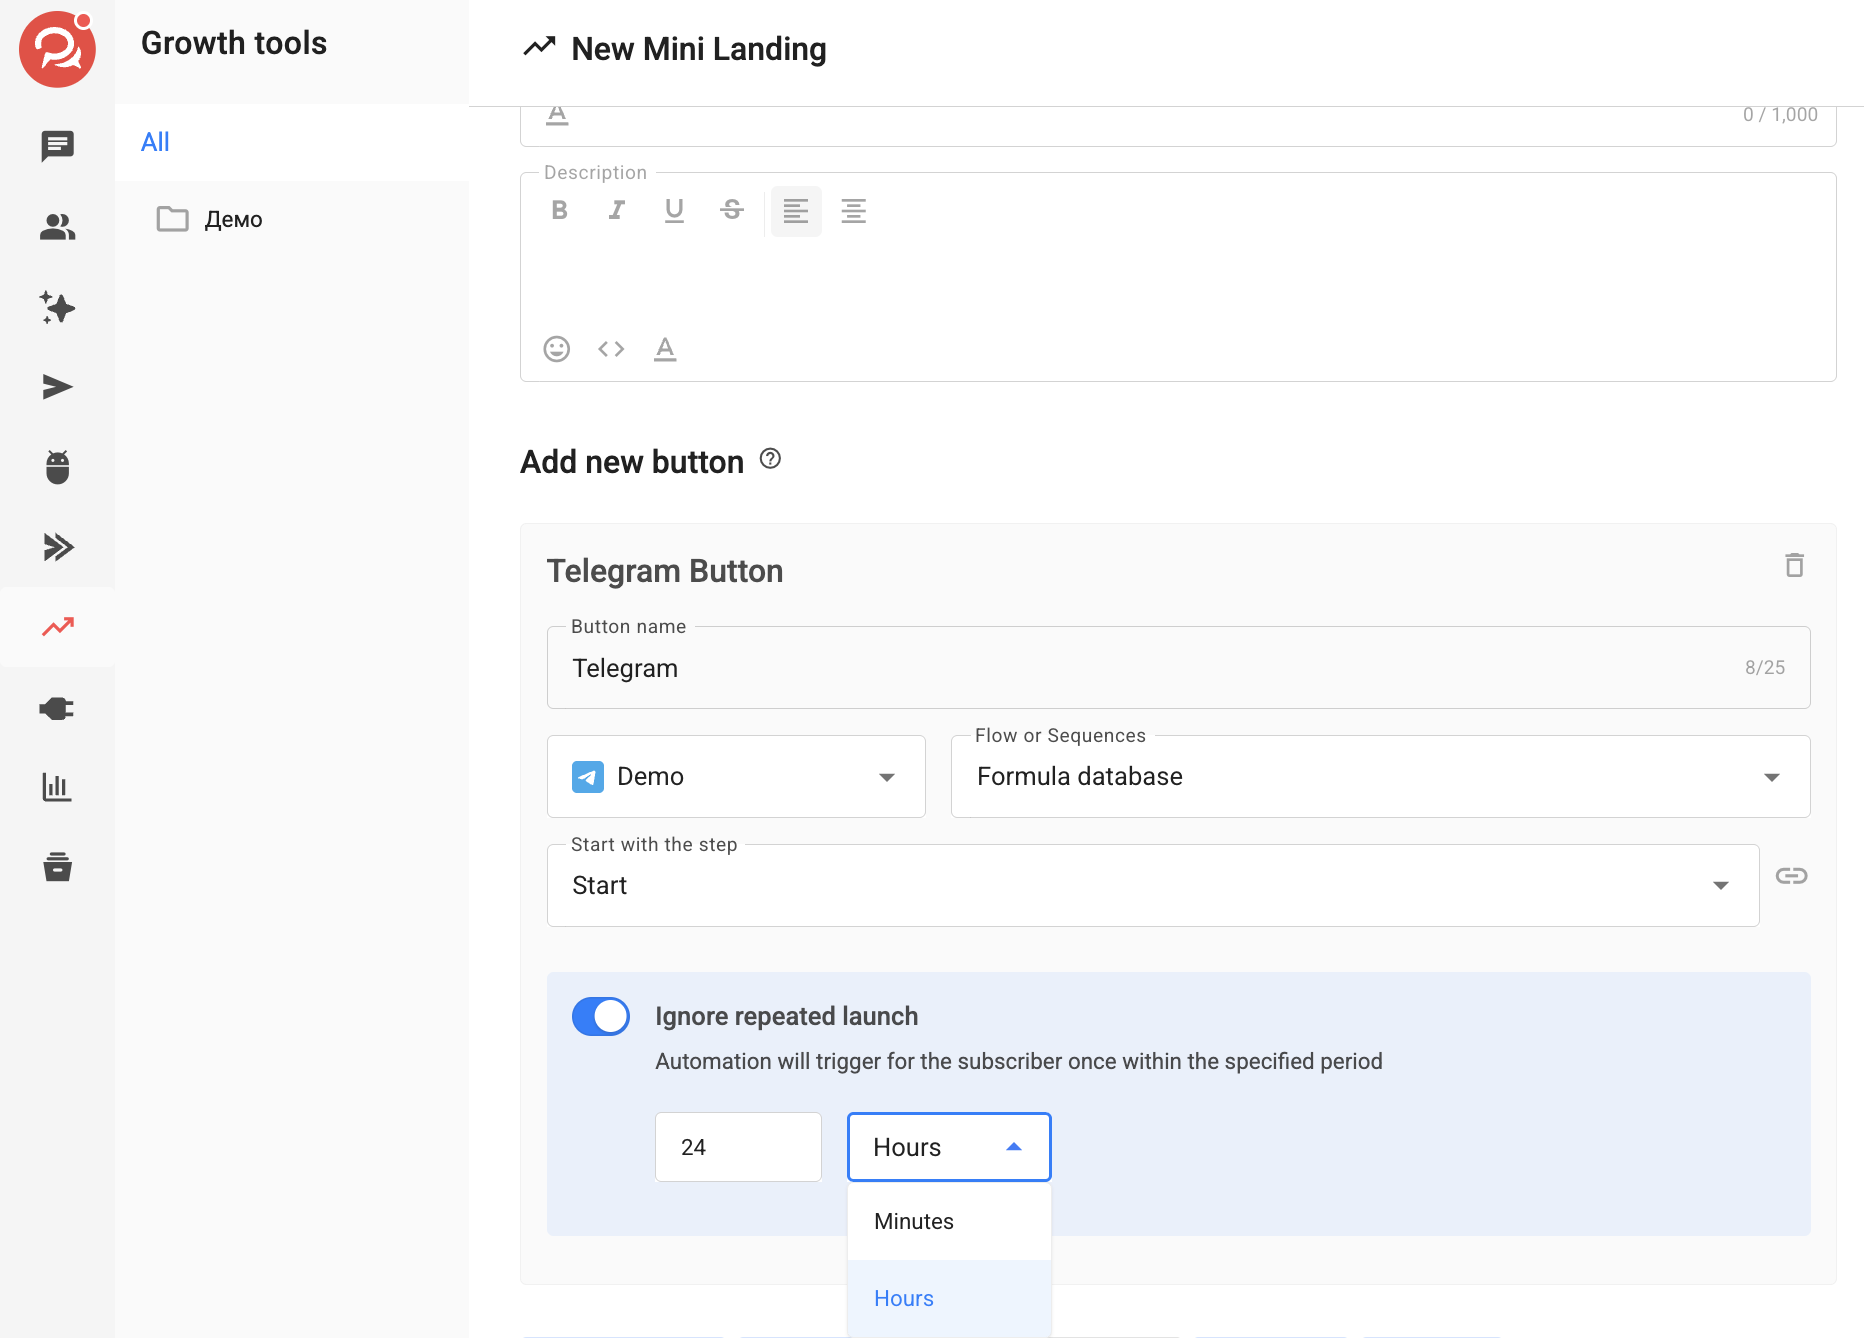Click the 8/25 character counter
This screenshot has height=1338, width=1864.
(x=1765, y=667)
